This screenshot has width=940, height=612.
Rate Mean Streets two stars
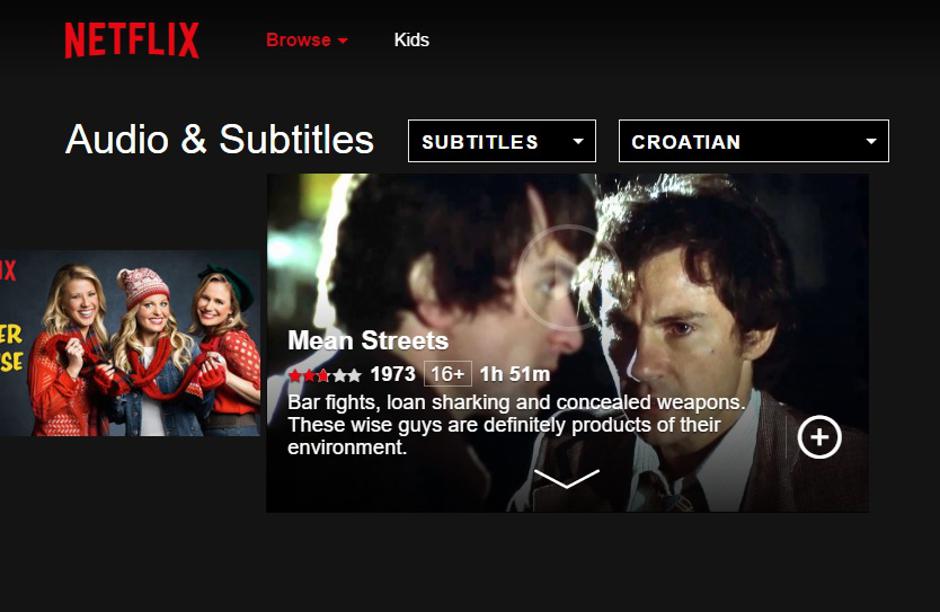coord(309,375)
